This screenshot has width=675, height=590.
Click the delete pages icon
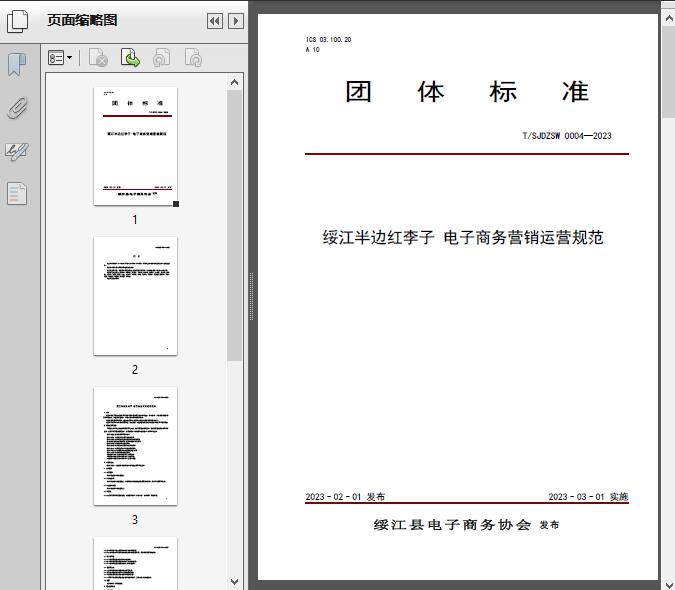(x=98, y=58)
